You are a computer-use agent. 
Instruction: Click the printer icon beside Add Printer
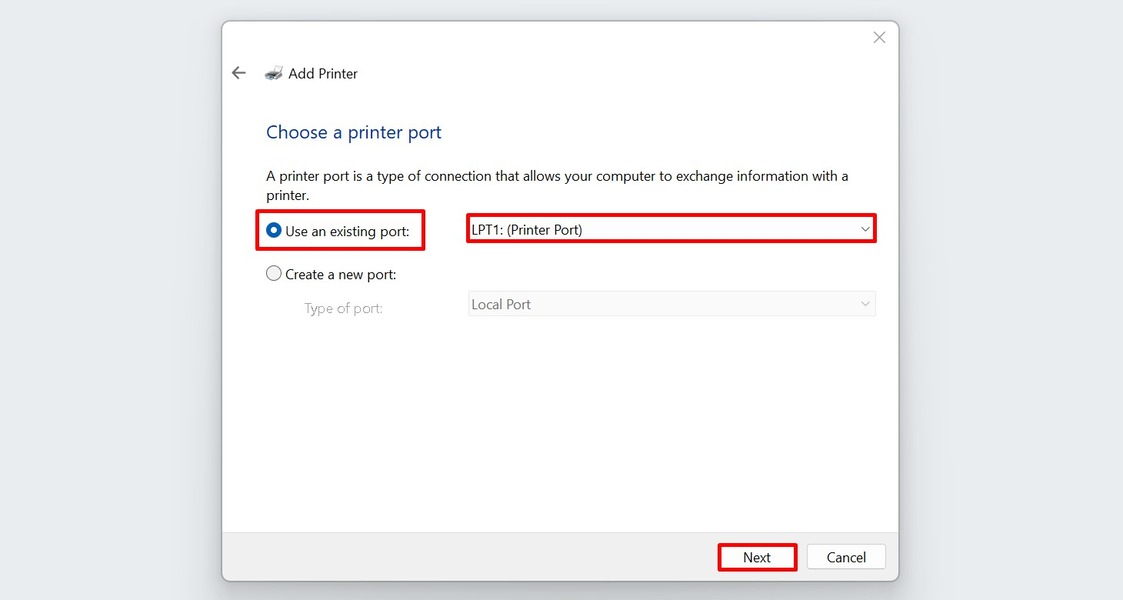point(273,72)
